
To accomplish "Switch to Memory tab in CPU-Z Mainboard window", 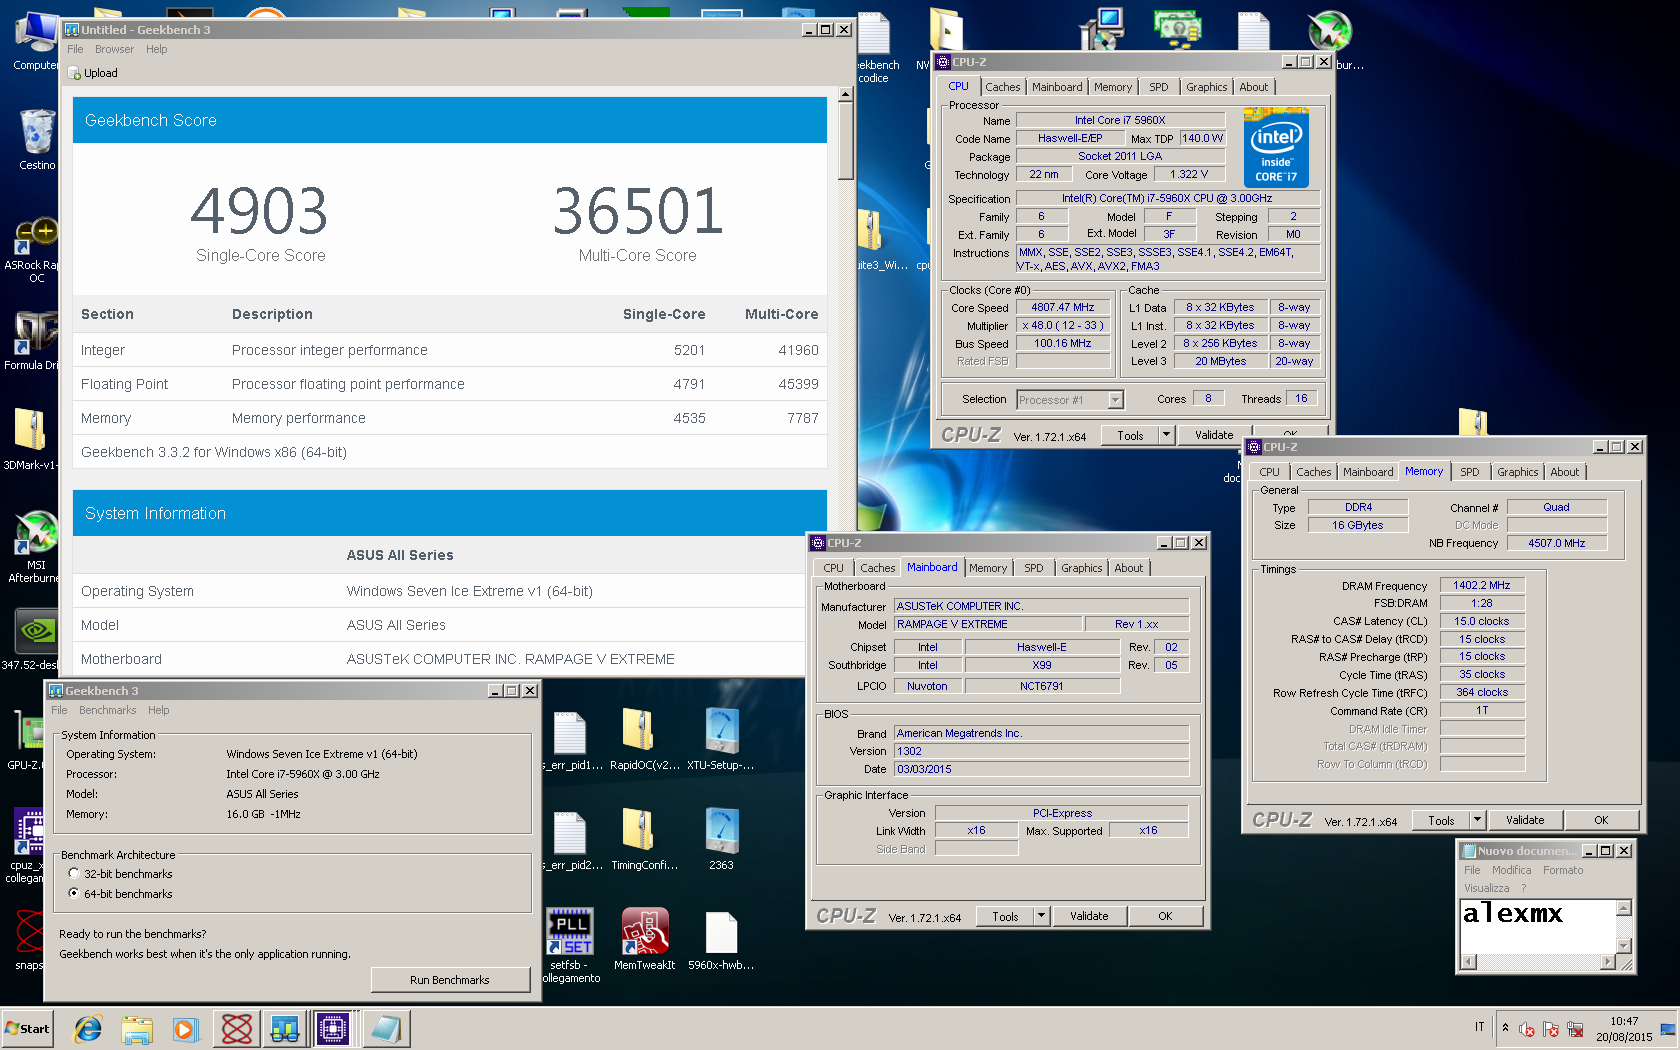I will pos(988,568).
